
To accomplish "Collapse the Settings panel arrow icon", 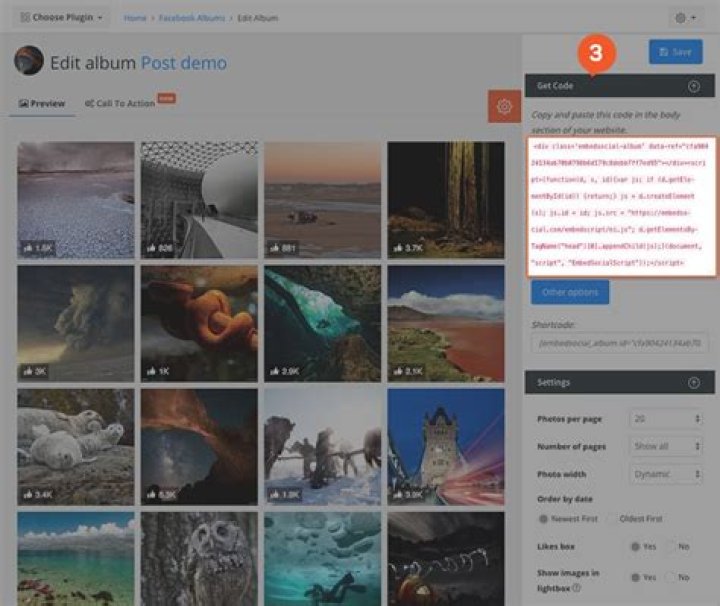I will coord(694,382).
